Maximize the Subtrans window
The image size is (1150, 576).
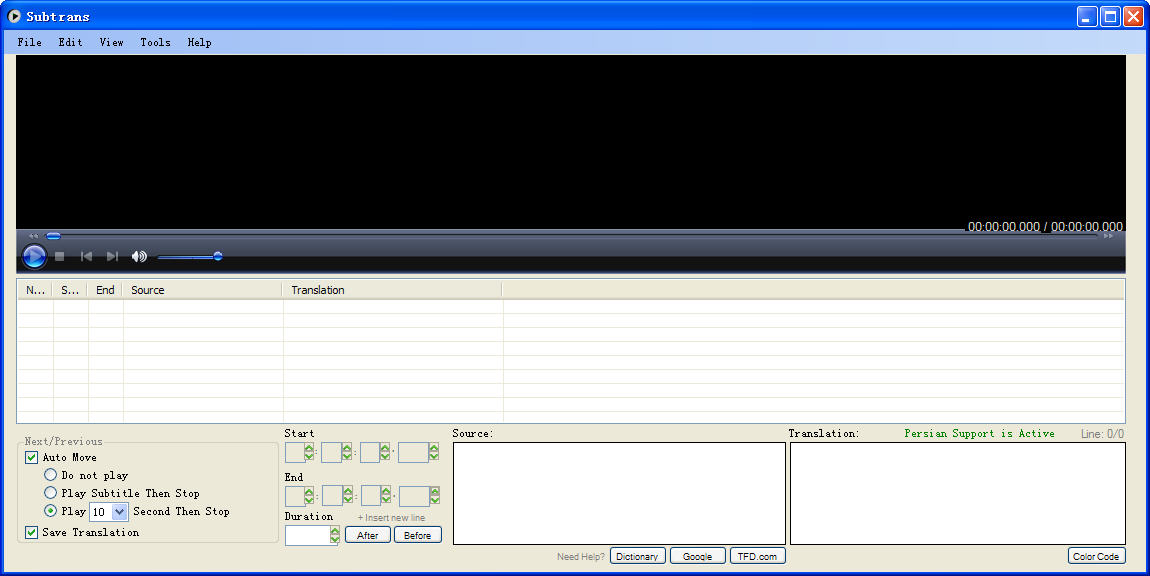(x=1110, y=16)
